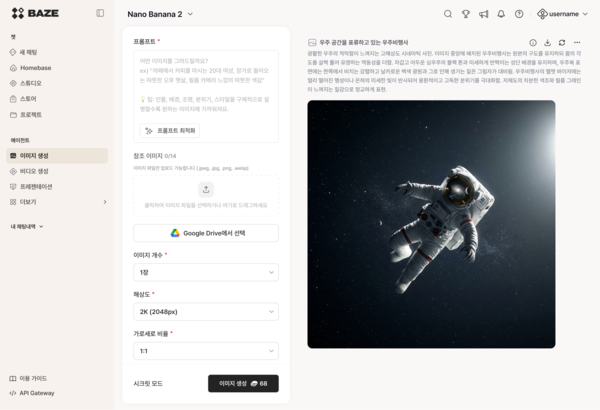Click the 이미지 생성 68 generate button

(243, 383)
